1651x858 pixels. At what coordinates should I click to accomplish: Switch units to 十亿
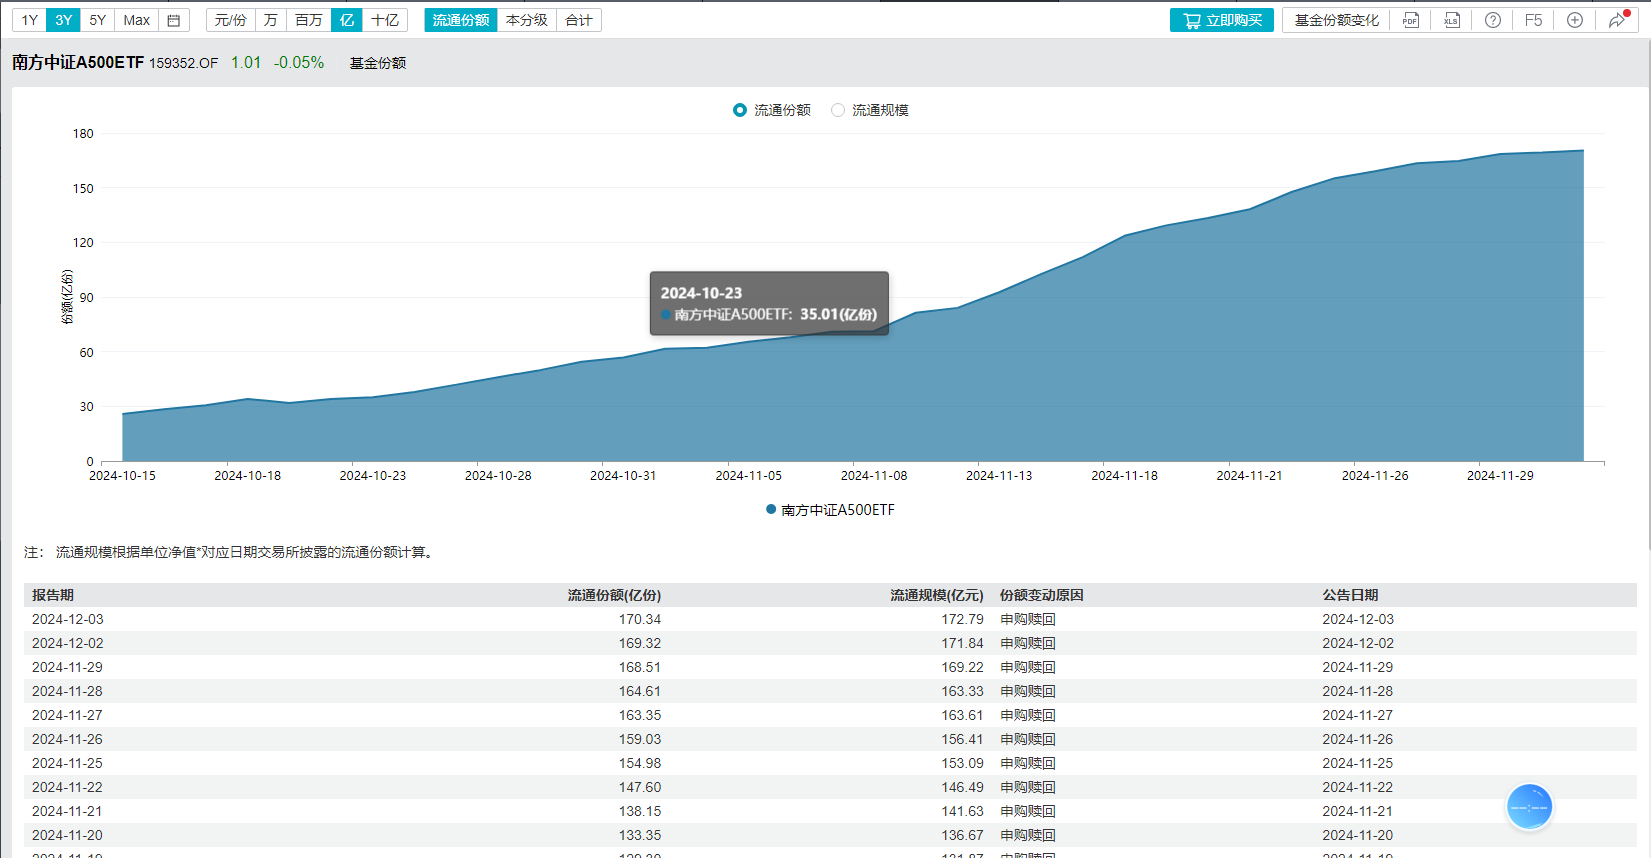click(385, 20)
